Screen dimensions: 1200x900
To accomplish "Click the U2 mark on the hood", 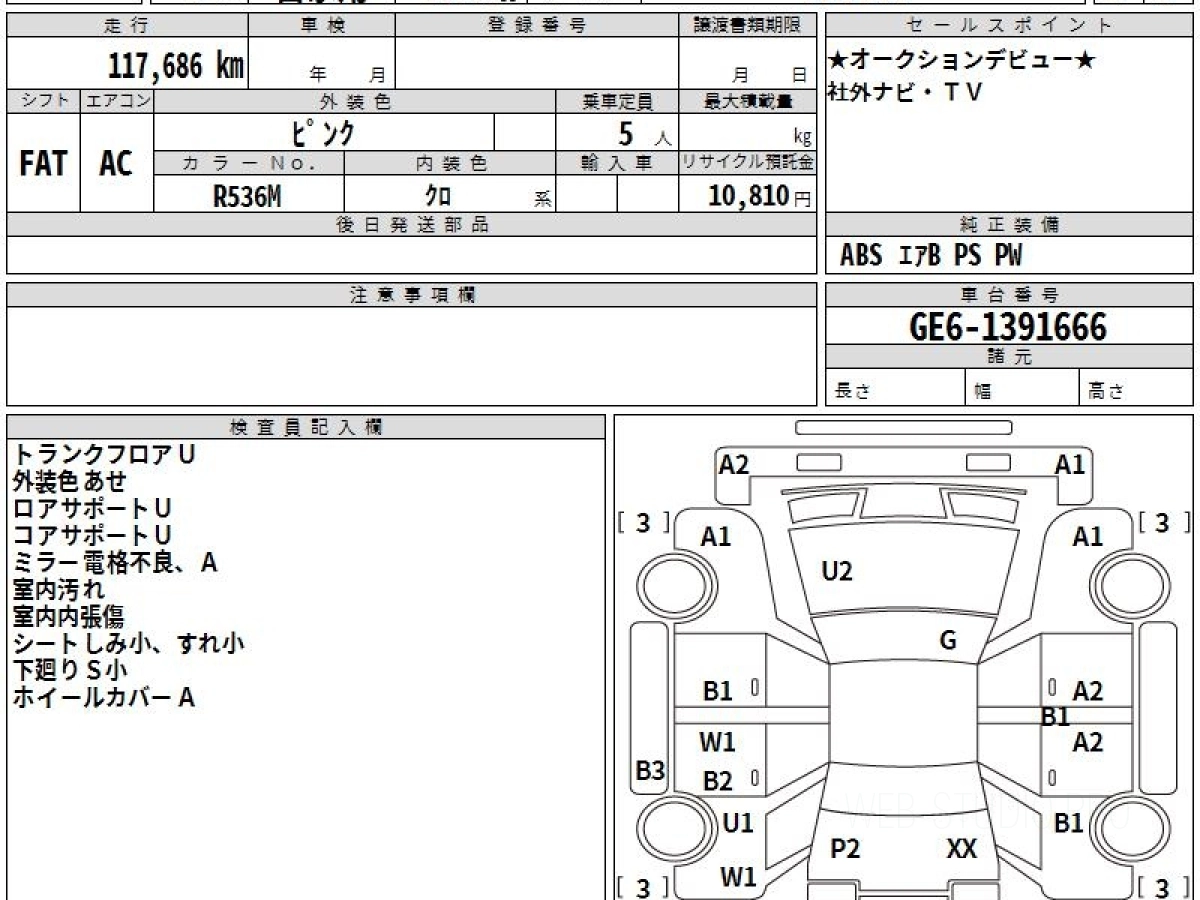I will point(837,571).
